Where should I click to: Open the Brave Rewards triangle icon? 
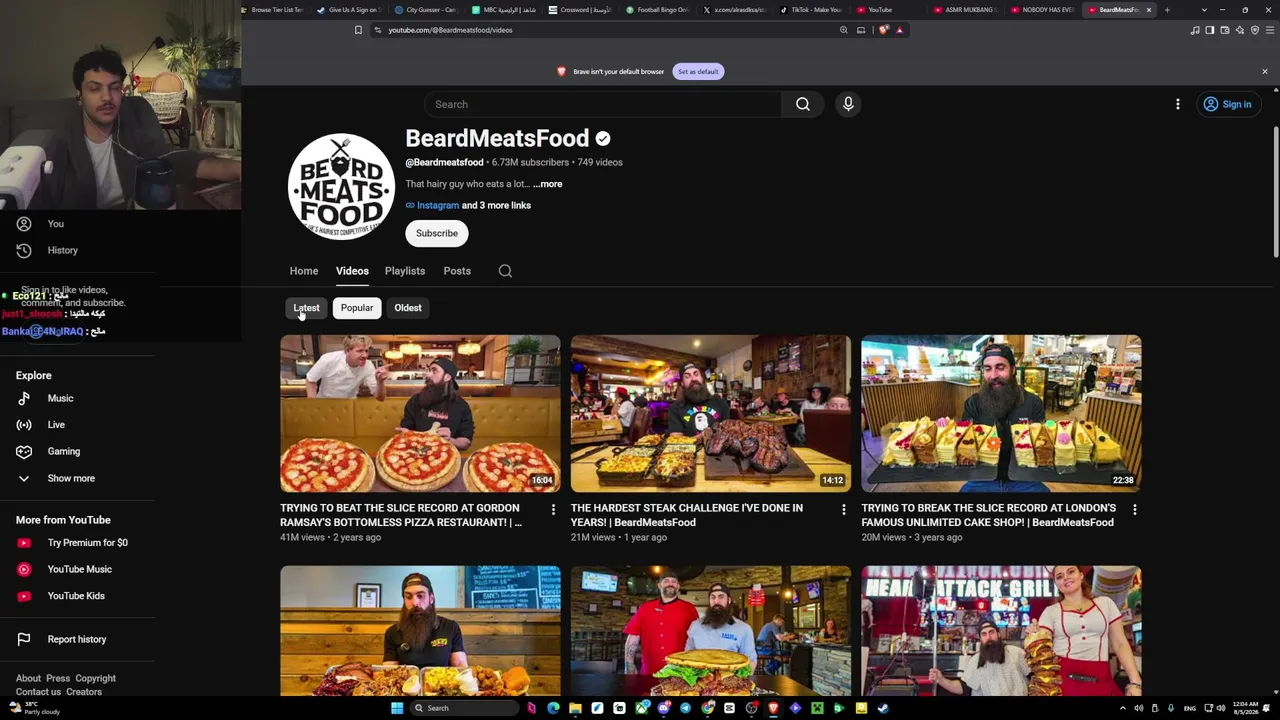899,30
